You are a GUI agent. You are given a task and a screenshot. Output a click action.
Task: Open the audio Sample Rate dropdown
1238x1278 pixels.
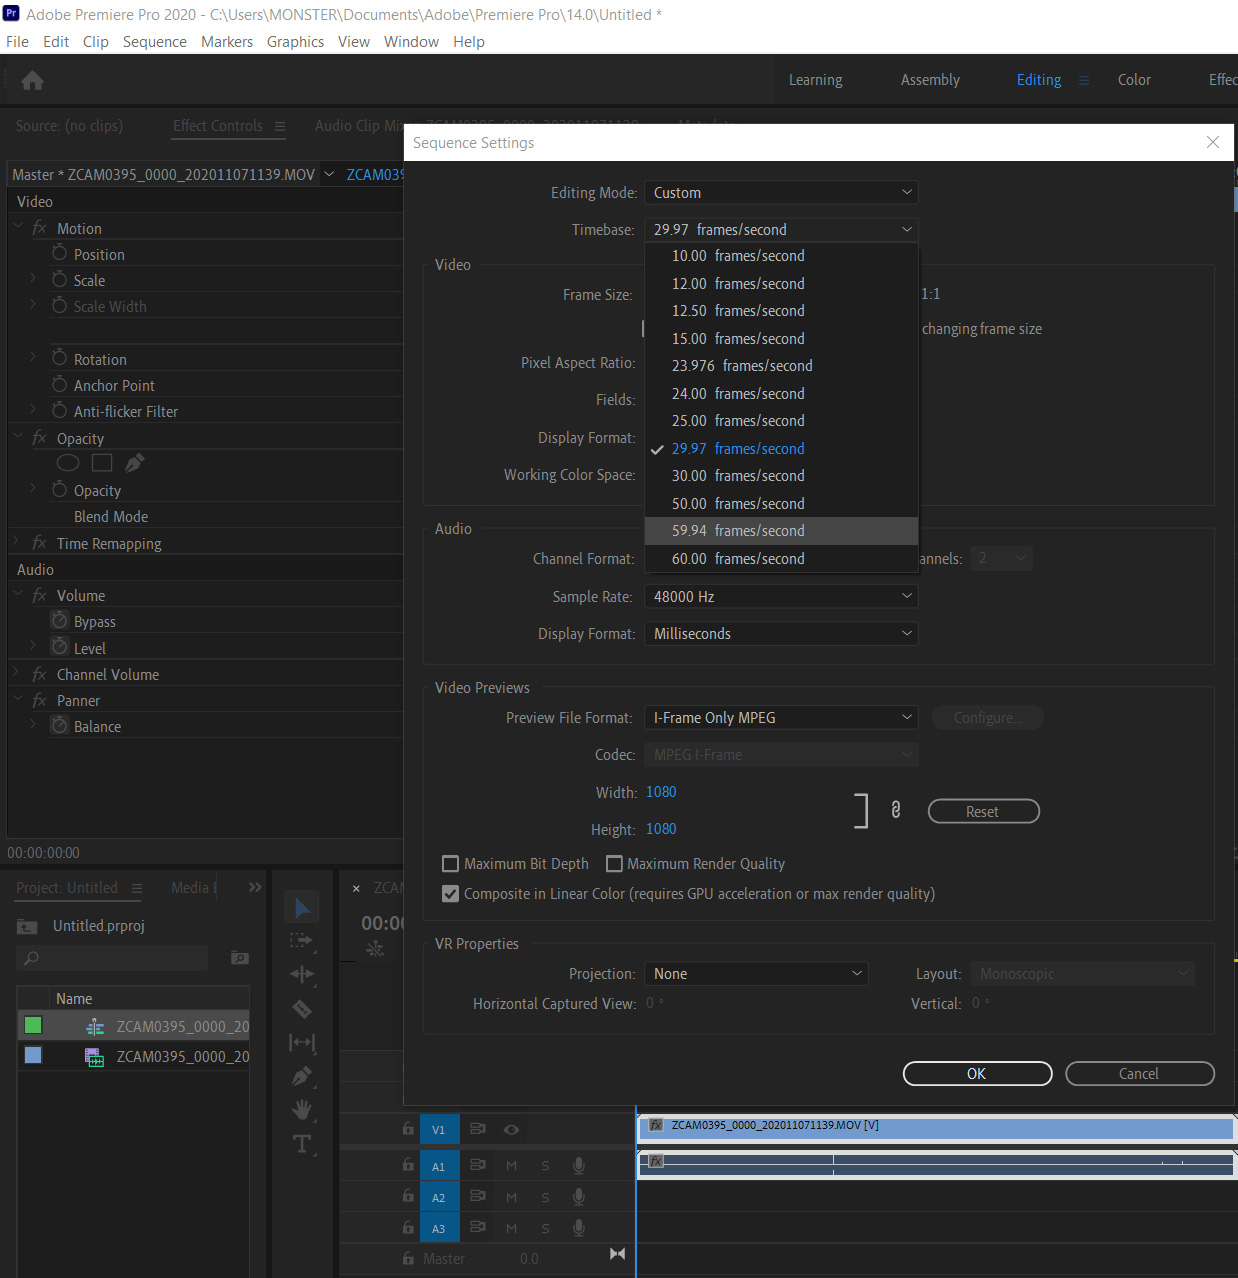pos(781,596)
